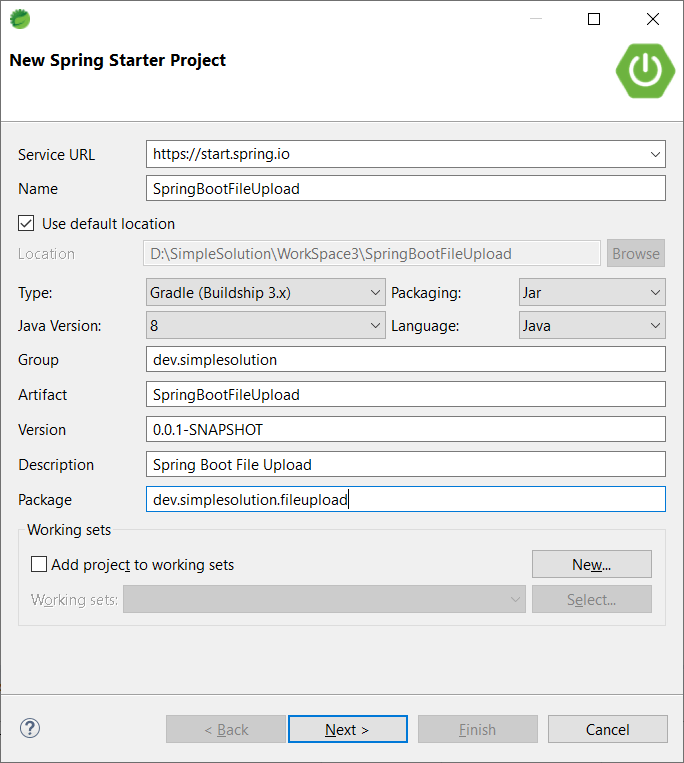Image resolution: width=684 pixels, height=763 pixels.
Task: Click the Package field dev.simplesolution.fileupload
Action: tap(406, 500)
